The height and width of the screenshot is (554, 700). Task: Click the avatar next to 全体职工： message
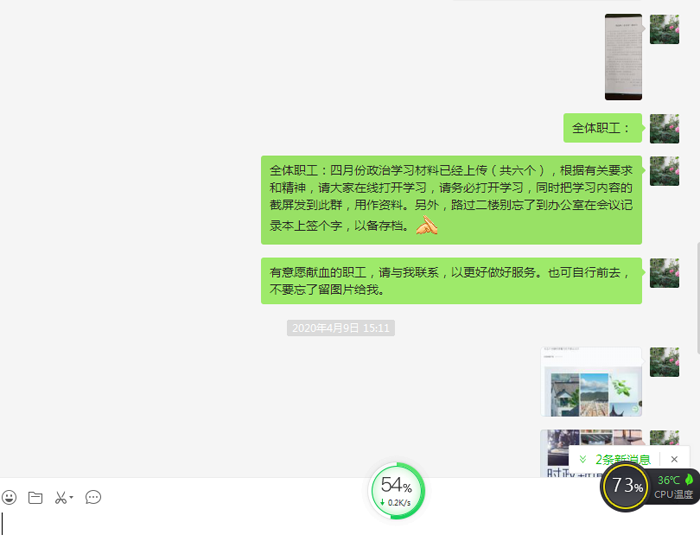(x=664, y=128)
